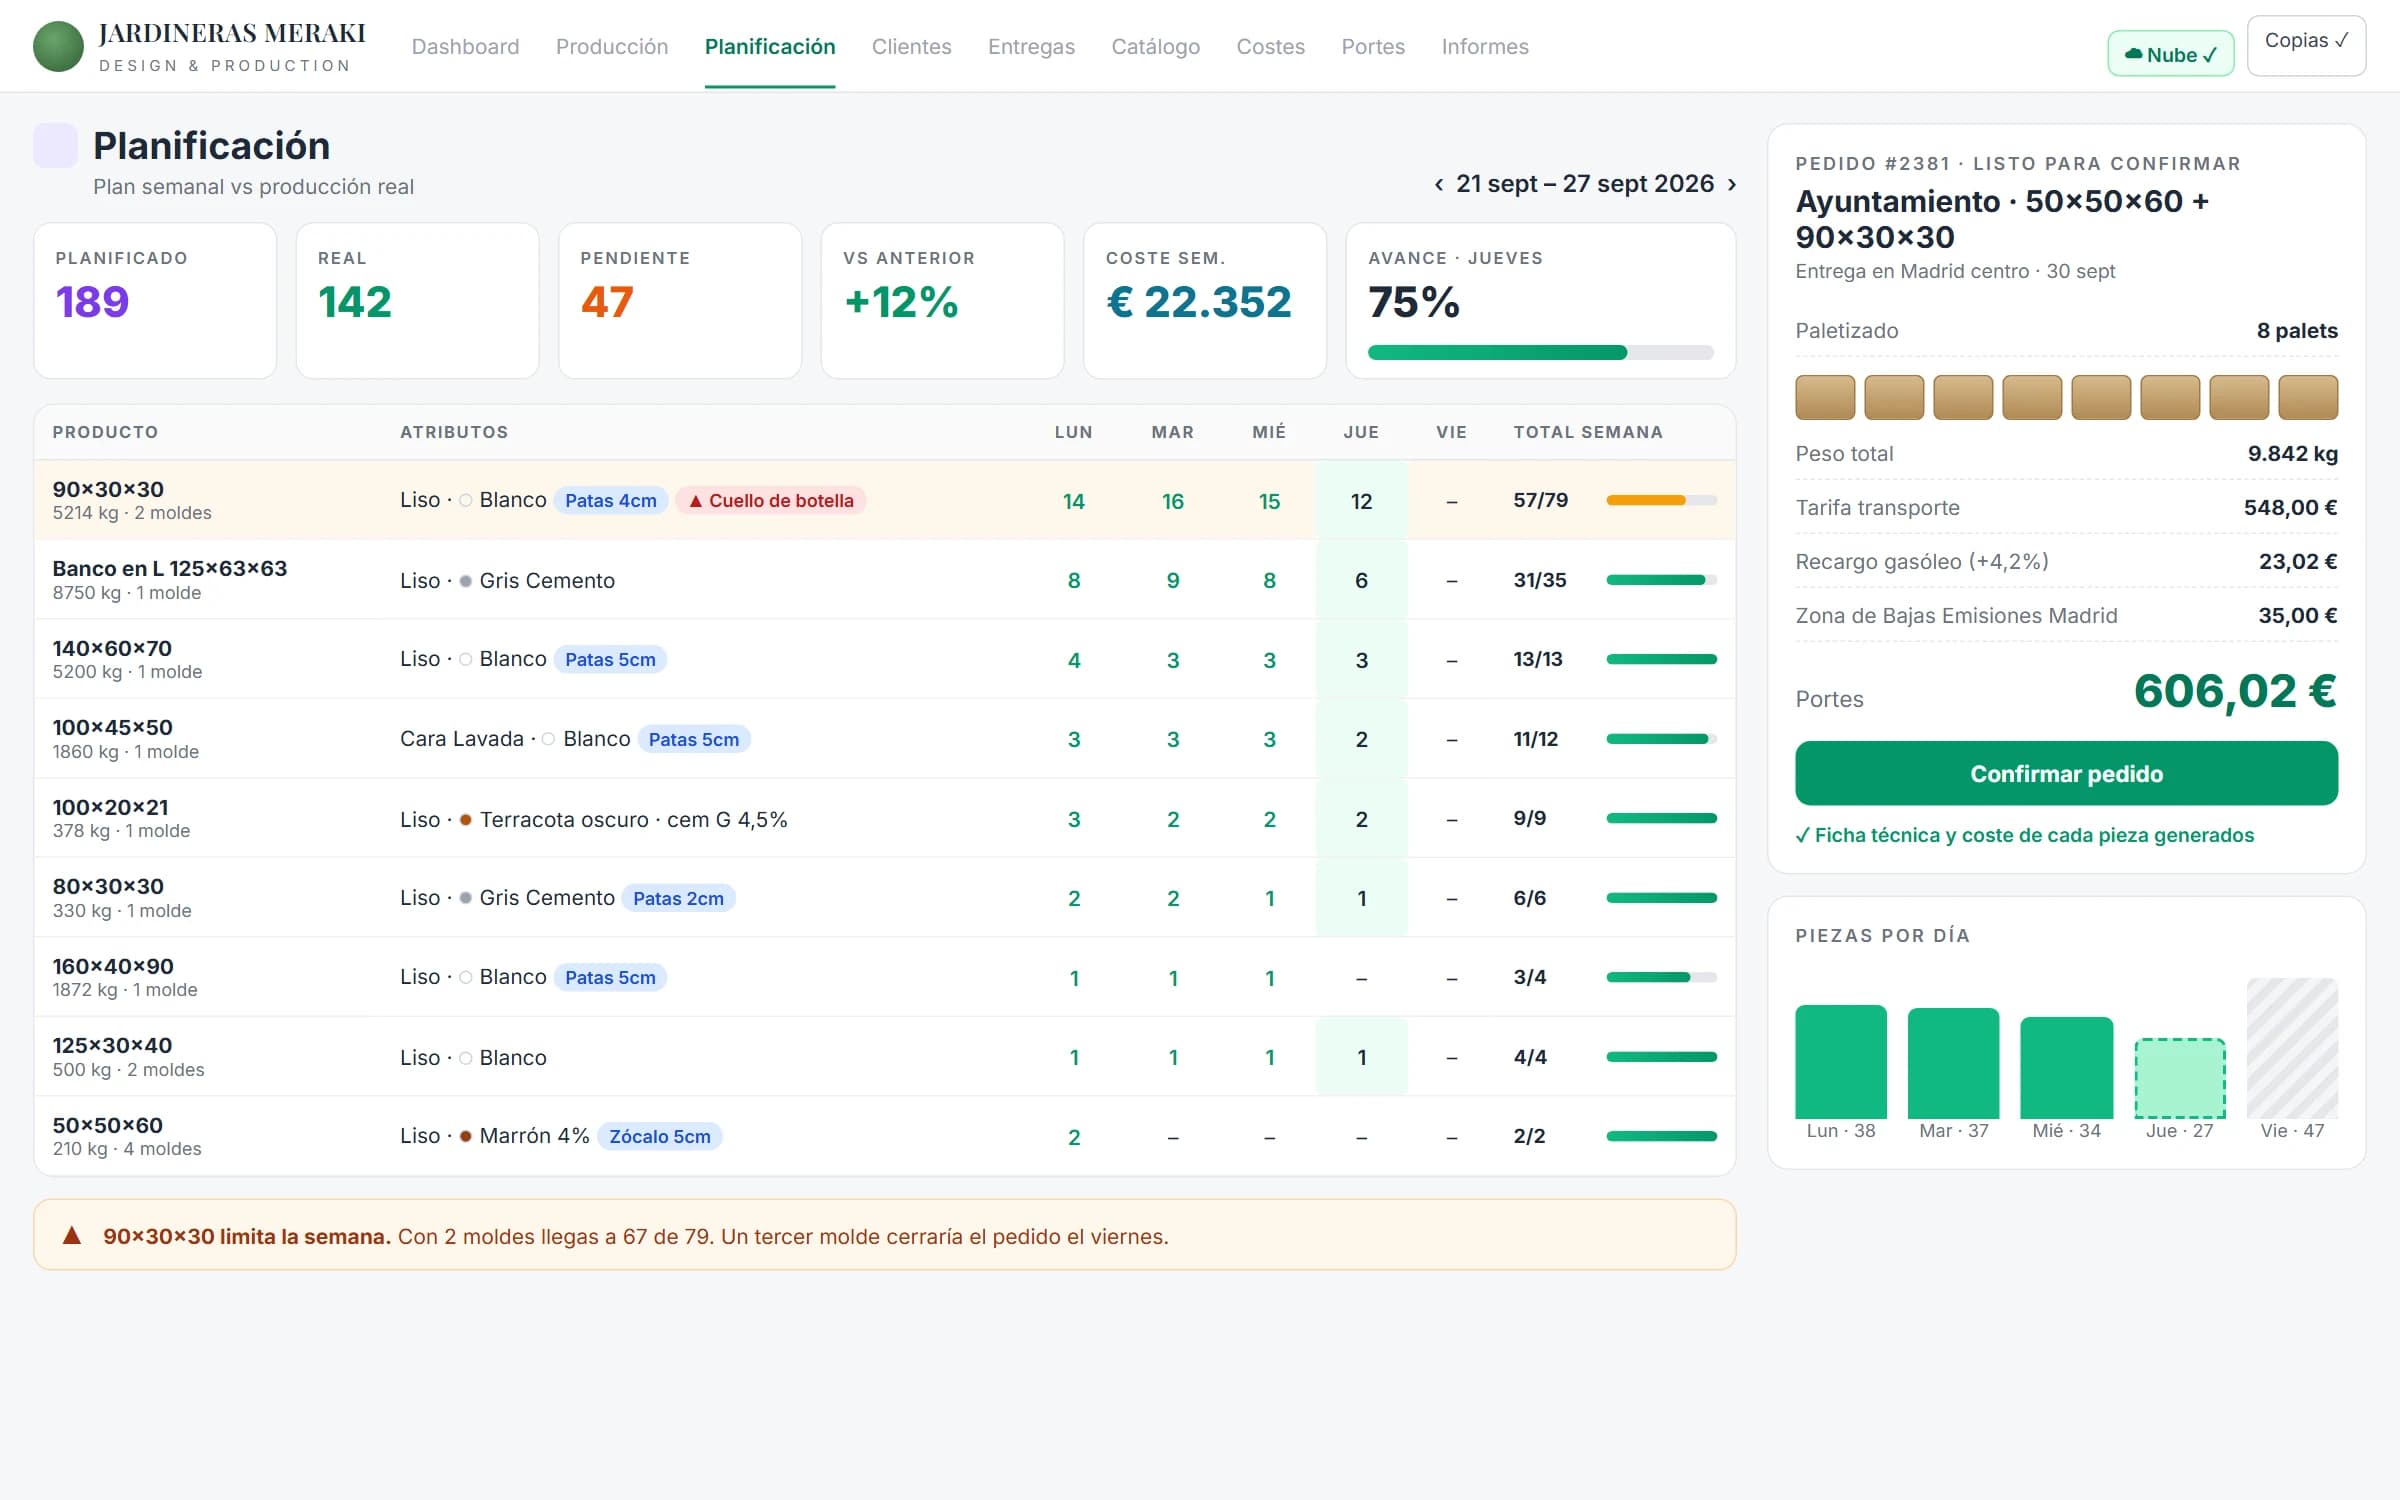Select the Vie · 47 striped bar
2400x1500 pixels.
(2292, 1048)
